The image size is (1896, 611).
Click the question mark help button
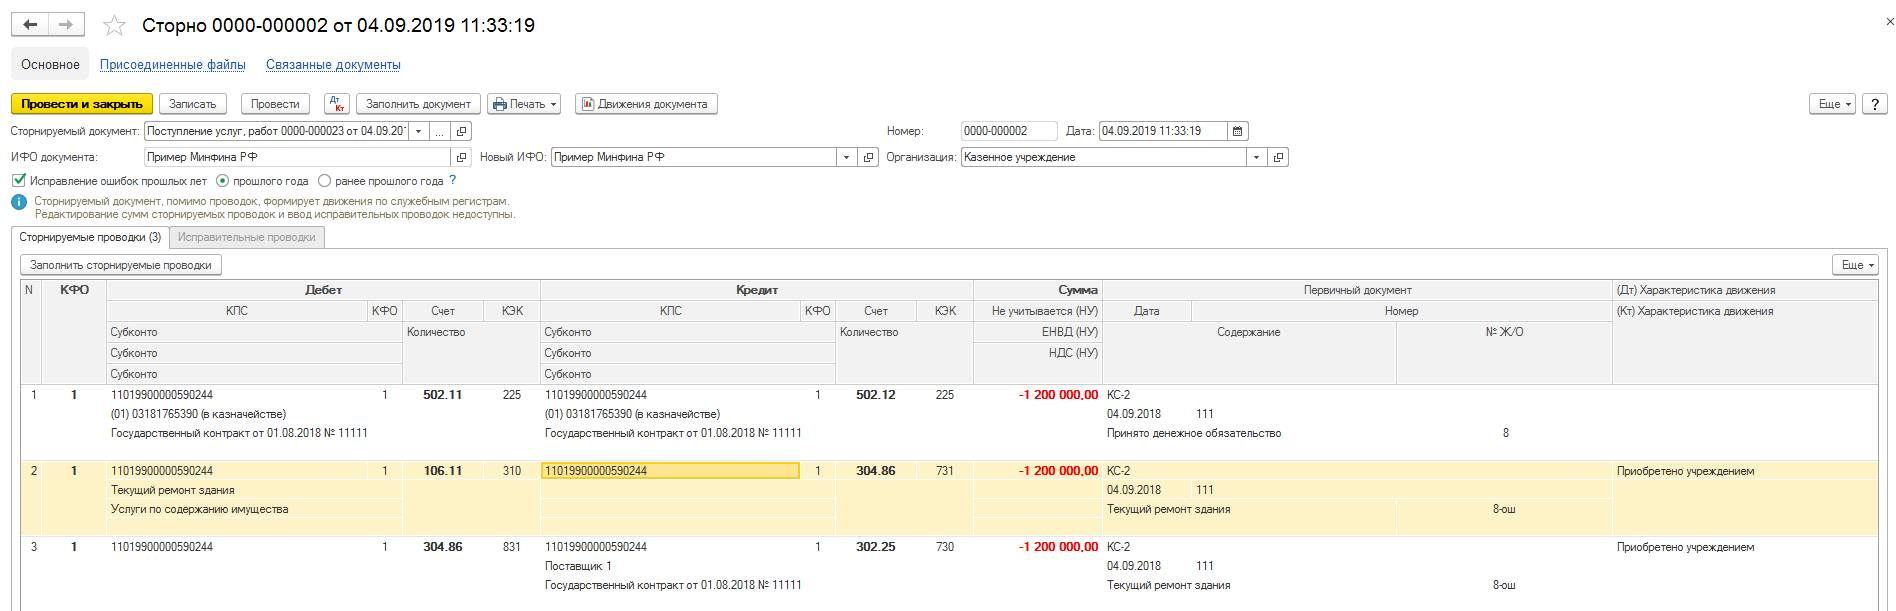[1874, 104]
